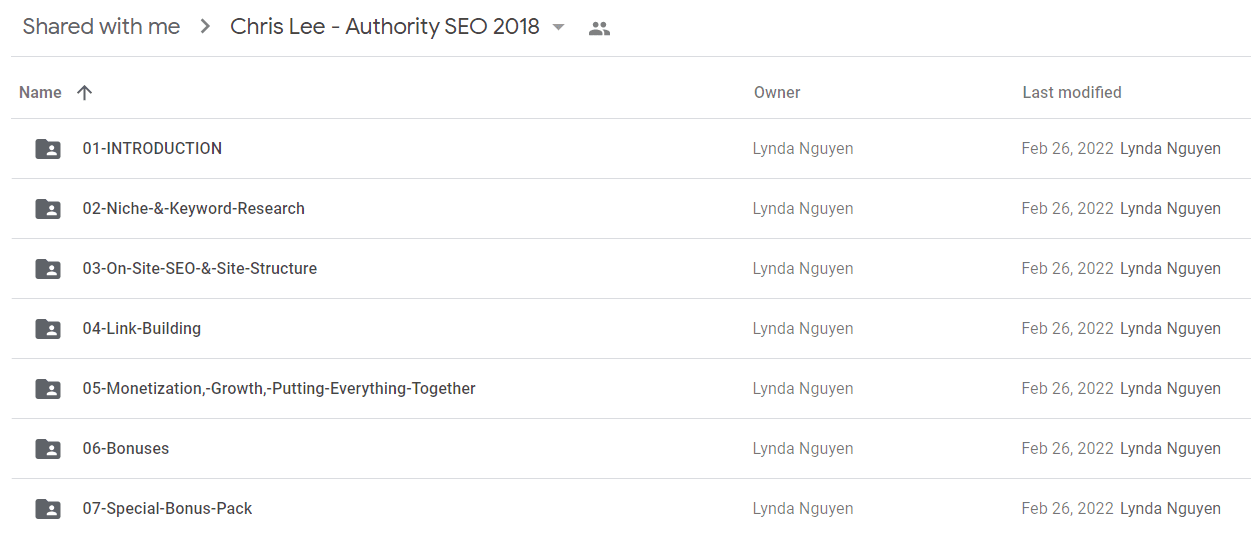Click the shared folder icon for 01-INTRODUCTION

48,149
